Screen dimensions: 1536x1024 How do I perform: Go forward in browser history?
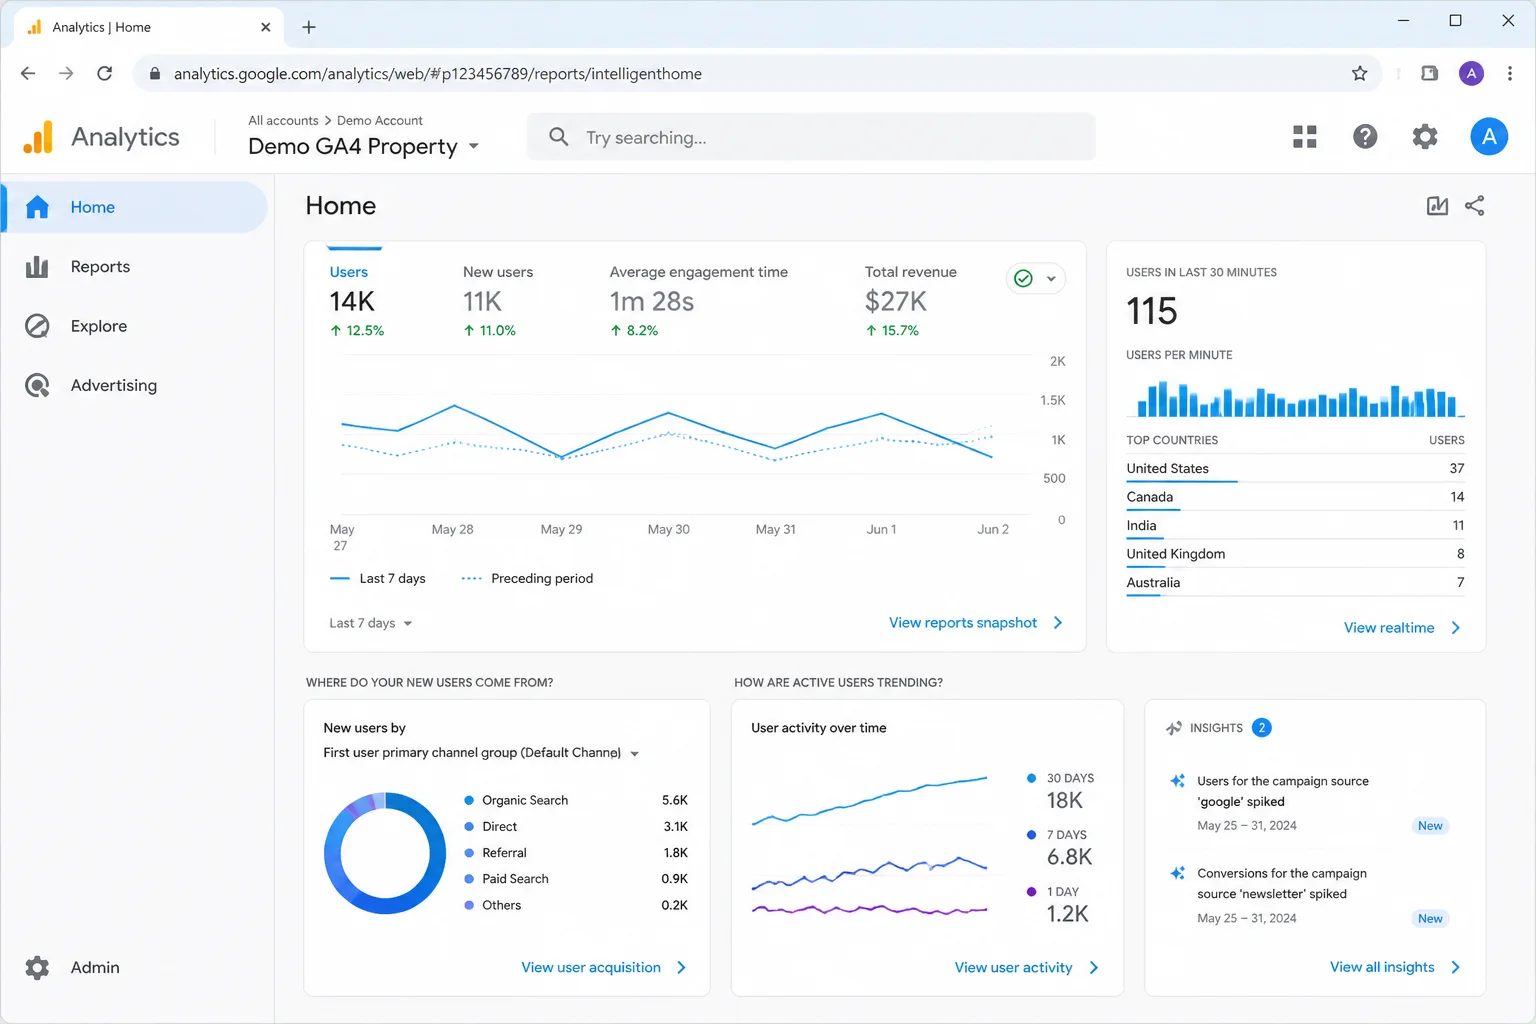[66, 73]
